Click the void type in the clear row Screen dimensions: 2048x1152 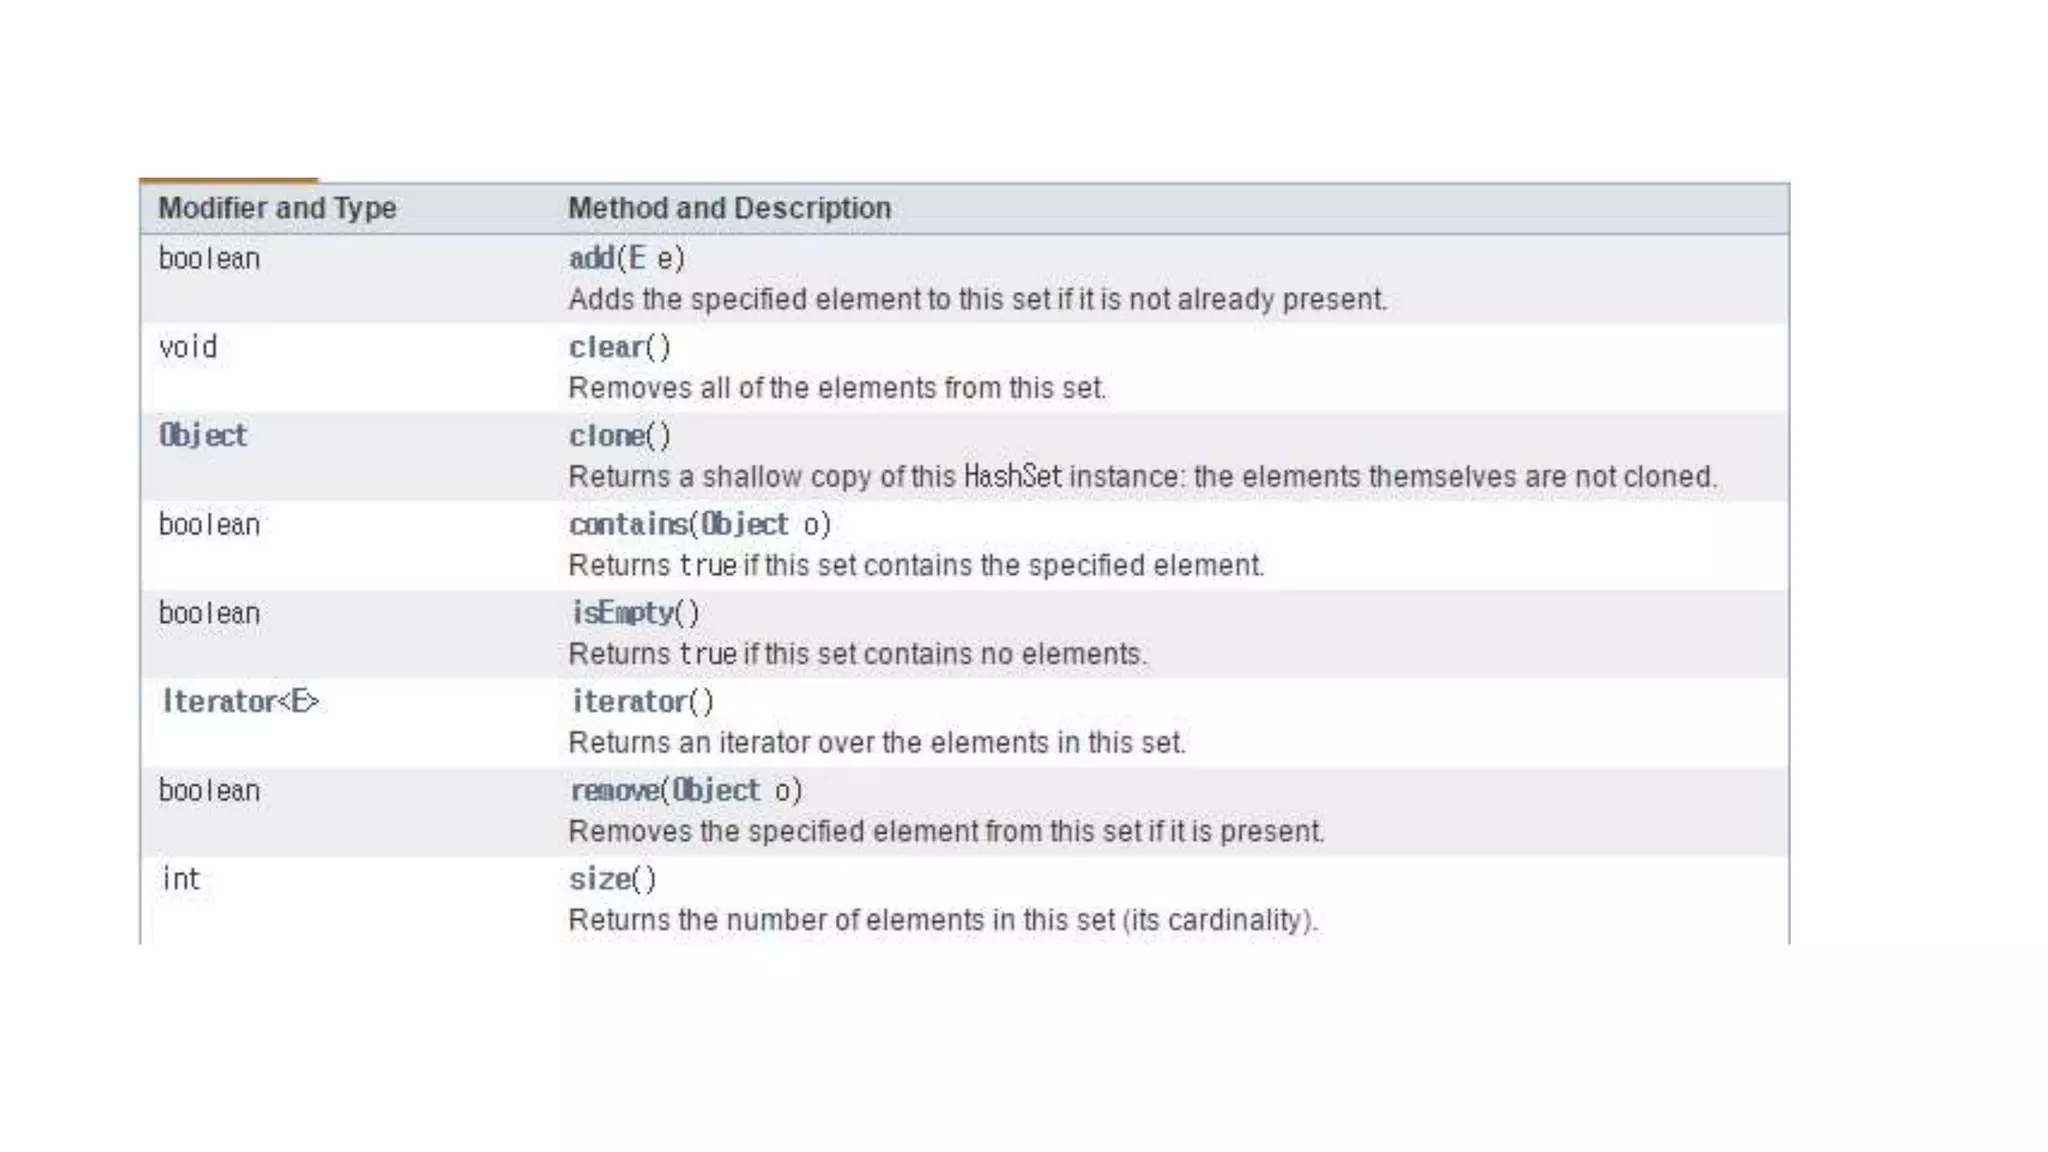click(188, 347)
